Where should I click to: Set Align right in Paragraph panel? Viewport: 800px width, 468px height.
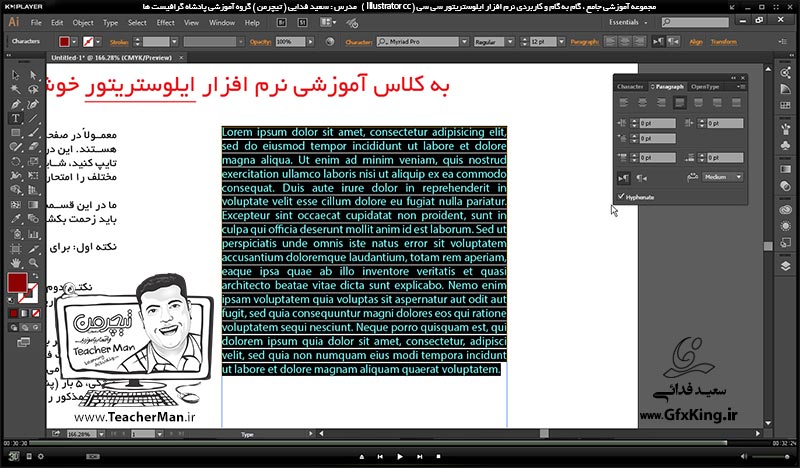click(x=661, y=103)
